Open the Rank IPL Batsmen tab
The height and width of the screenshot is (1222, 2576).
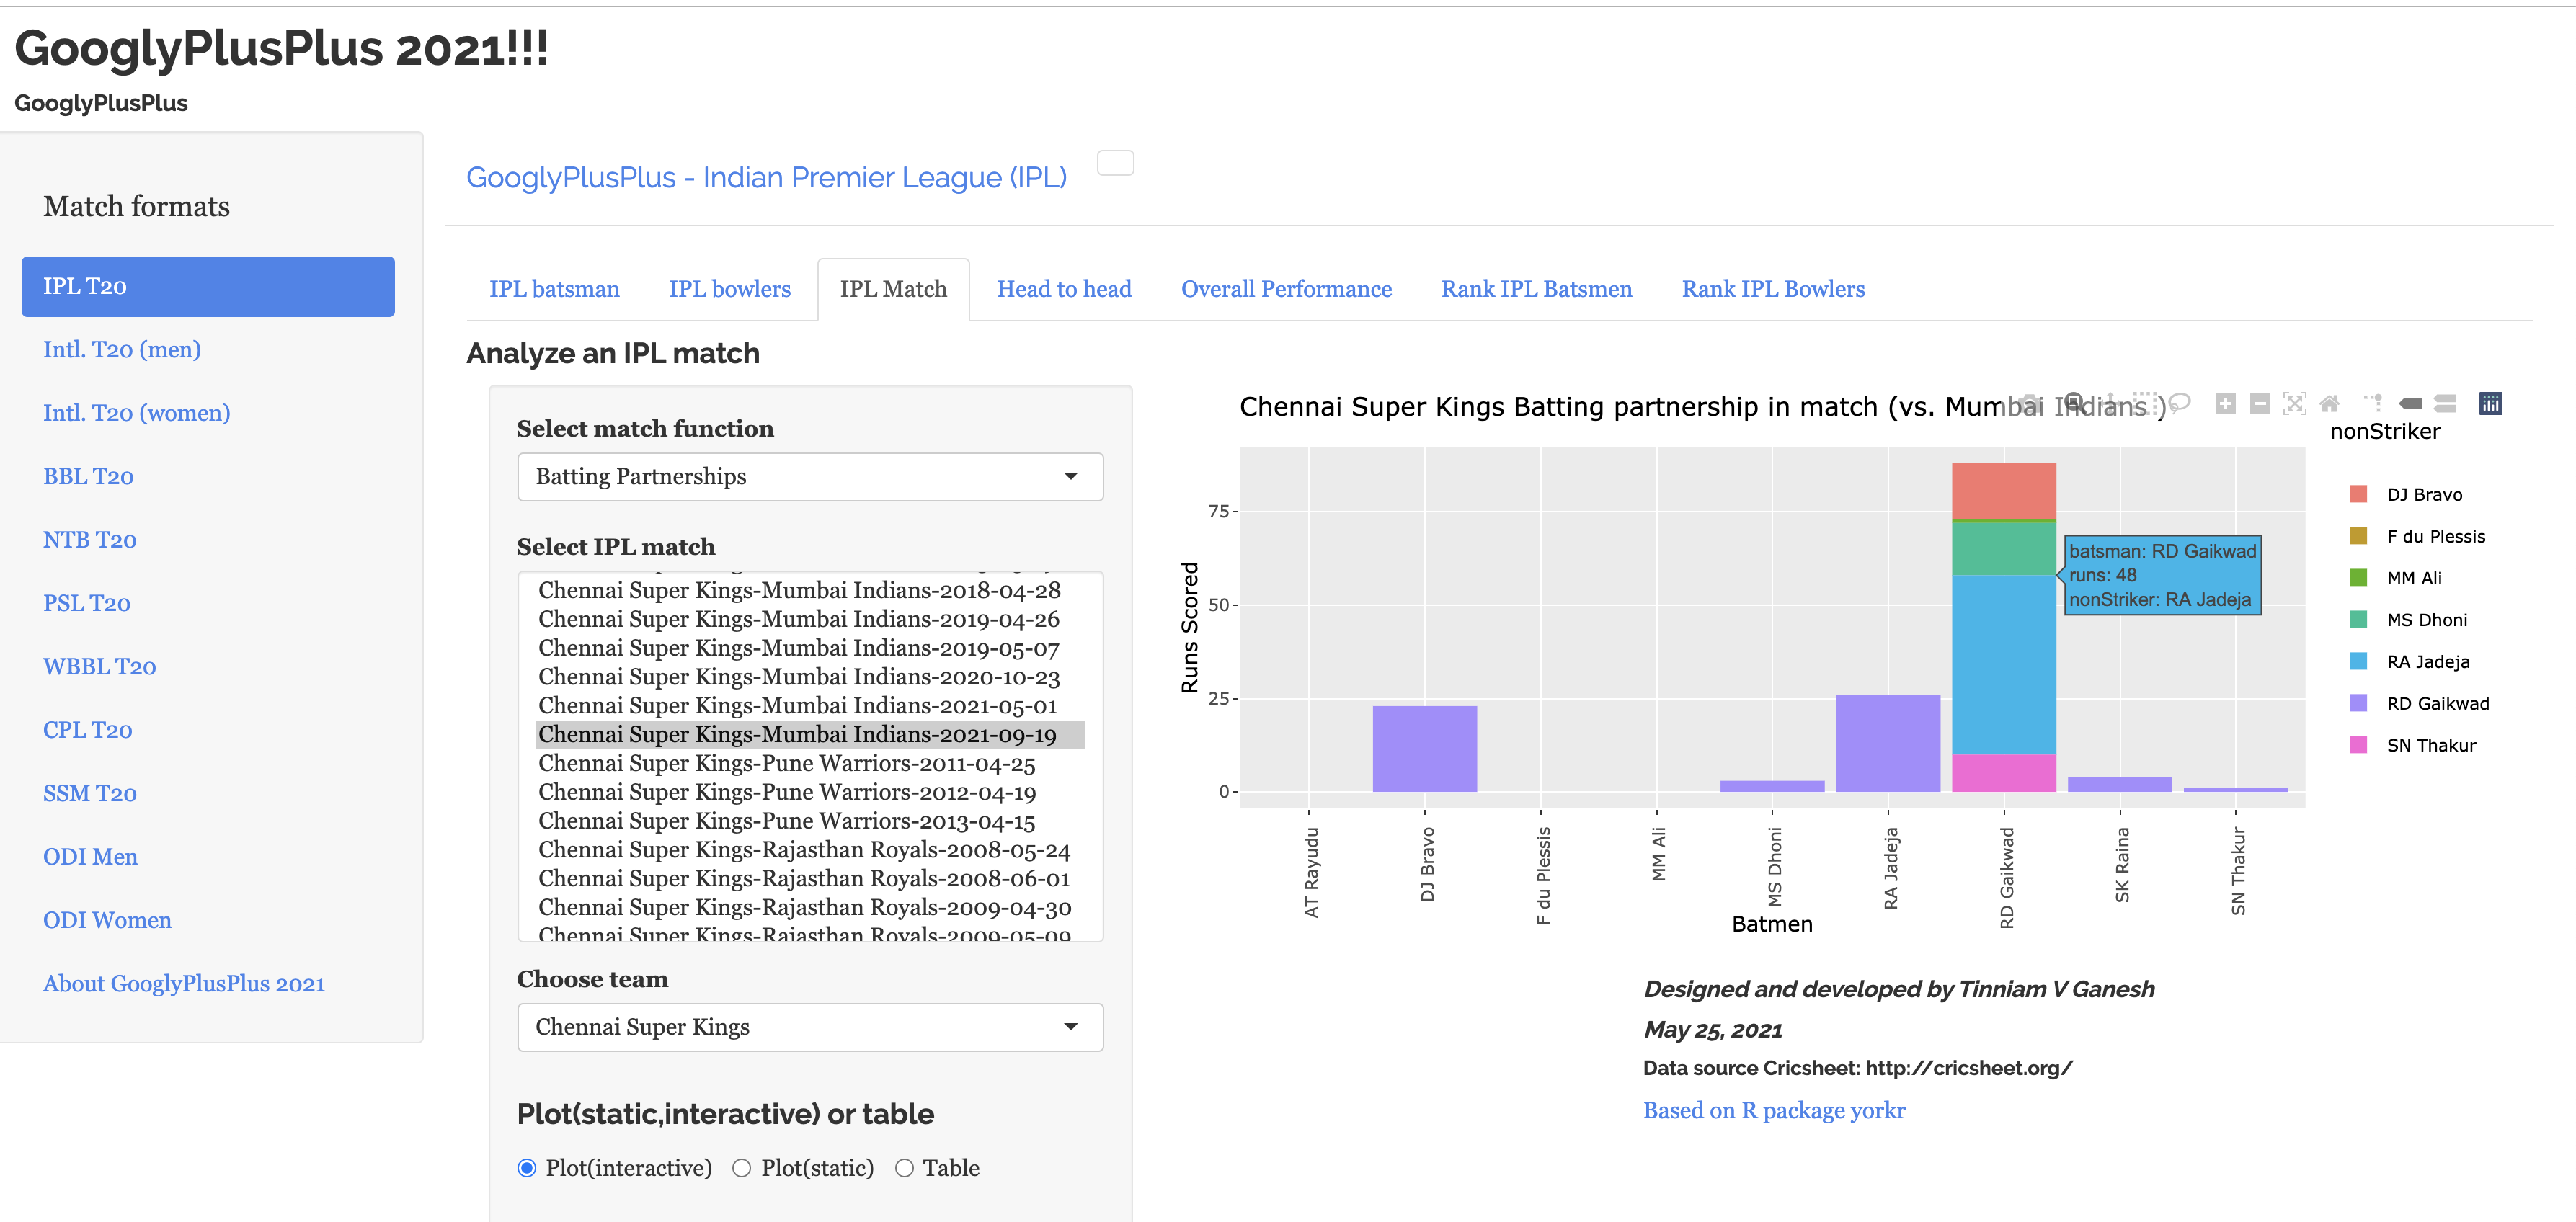(x=1536, y=290)
